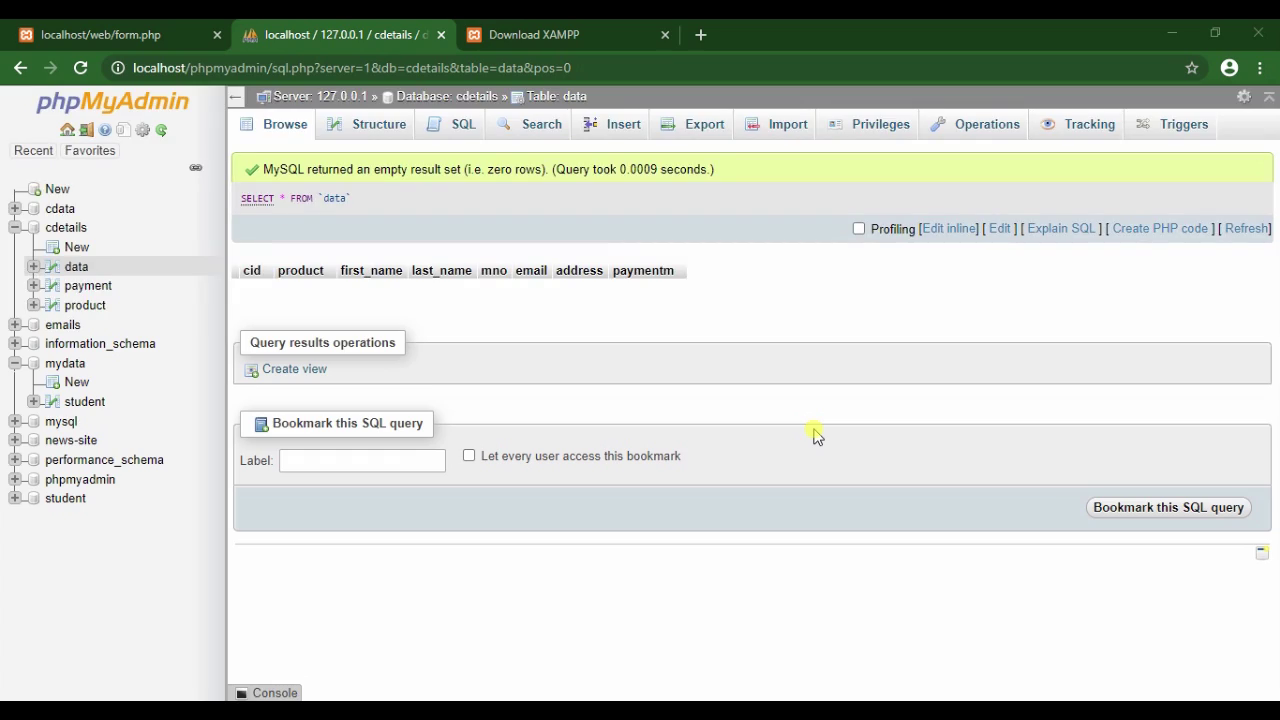
Task: Click the Database: cdetails breadcrumb
Action: (x=447, y=97)
